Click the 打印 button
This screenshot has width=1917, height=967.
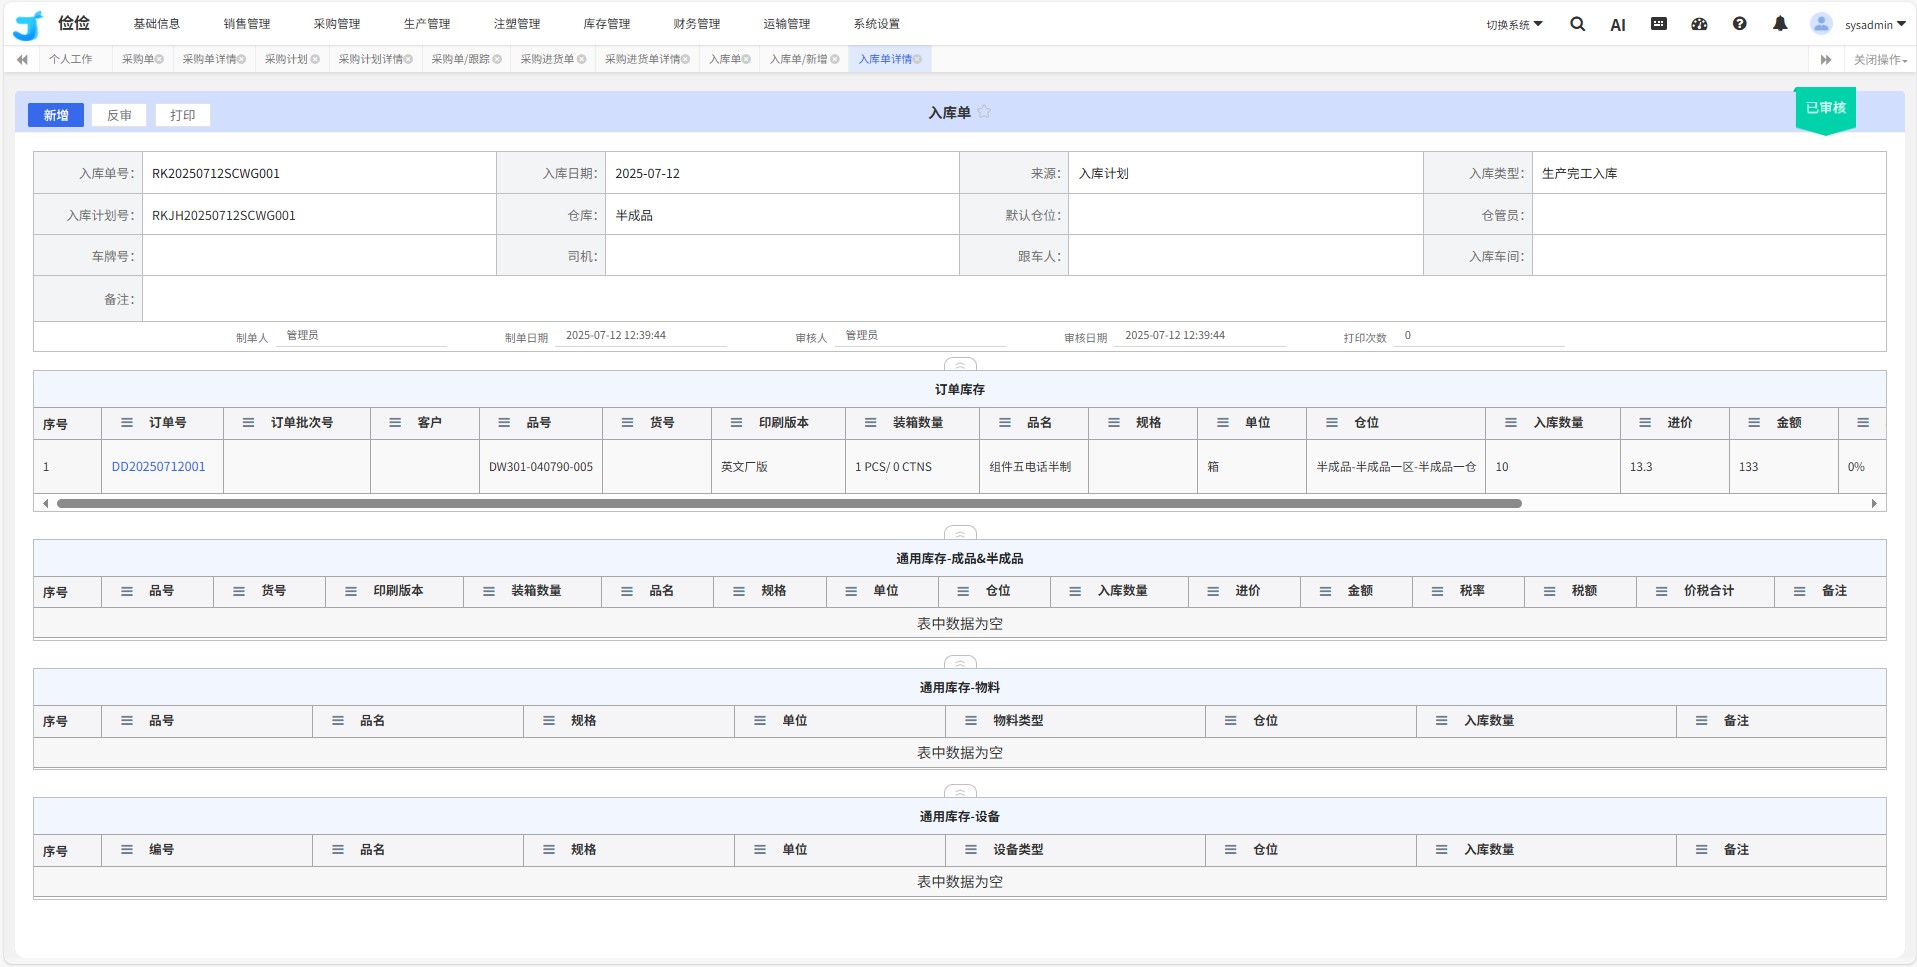[182, 115]
